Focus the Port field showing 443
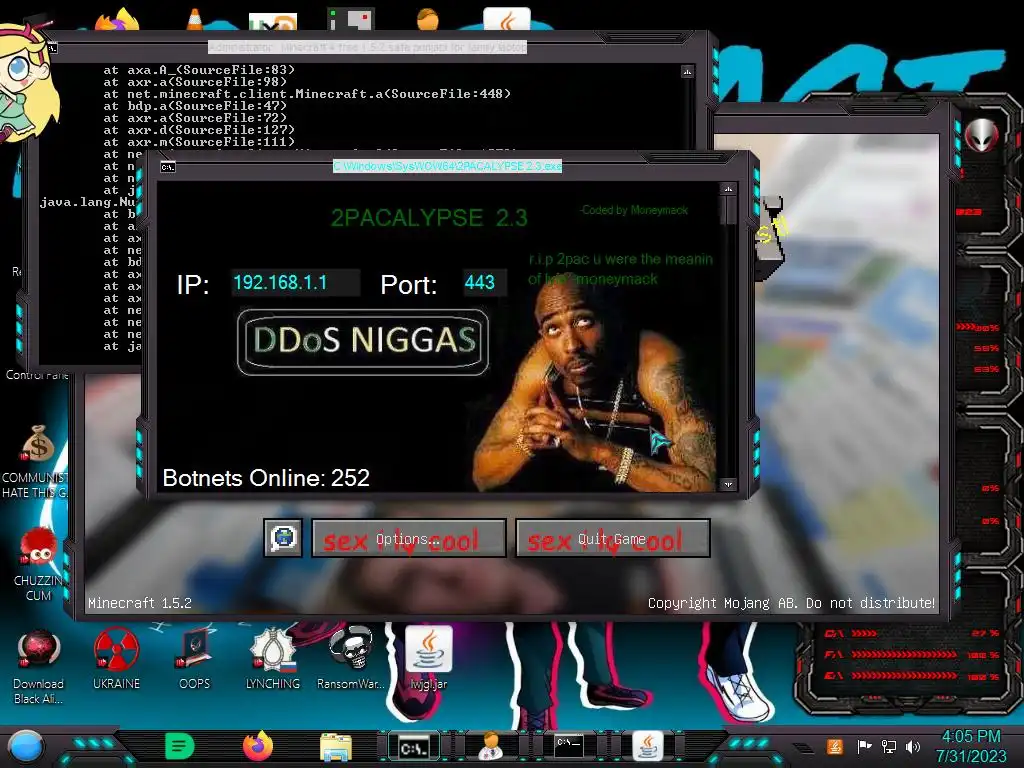Viewport: 1024px width, 768px height. click(484, 283)
